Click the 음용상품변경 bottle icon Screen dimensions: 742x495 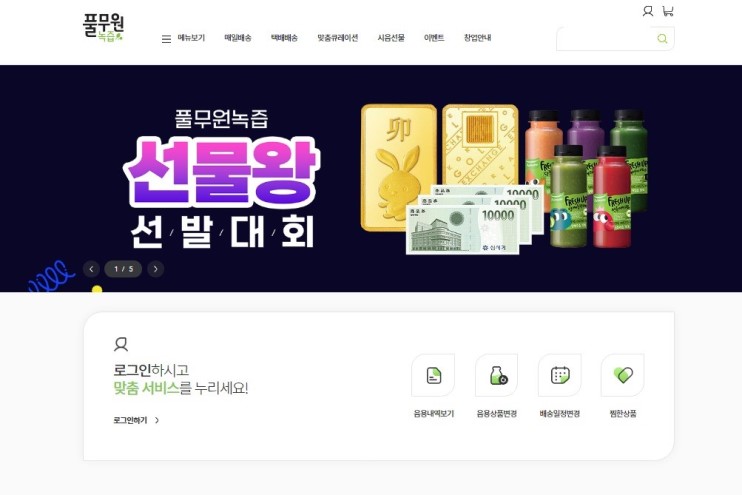[496, 375]
